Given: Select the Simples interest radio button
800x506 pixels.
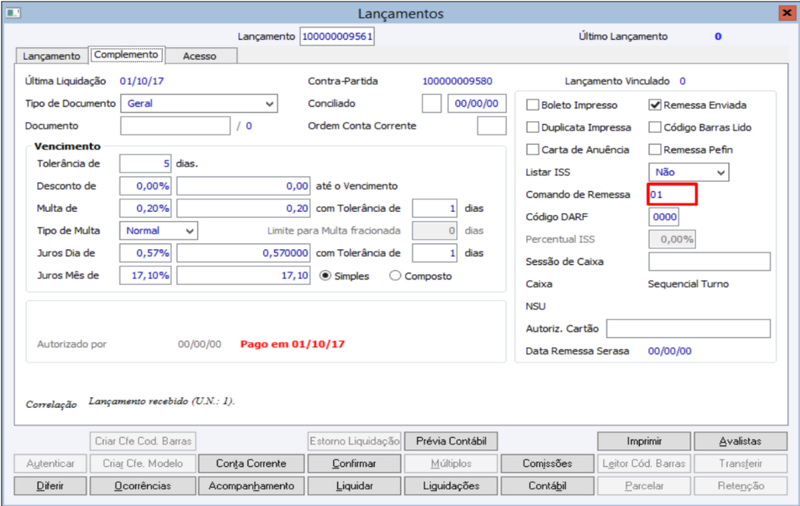Looking at the screenshot, I should coord(325,276).
